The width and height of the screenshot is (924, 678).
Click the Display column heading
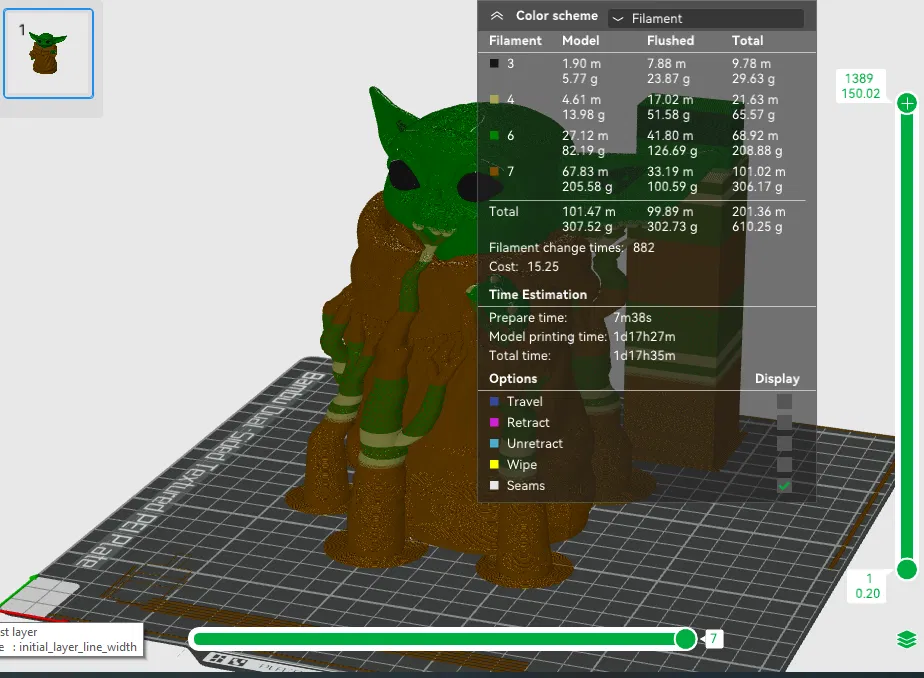tap(777, 379)
